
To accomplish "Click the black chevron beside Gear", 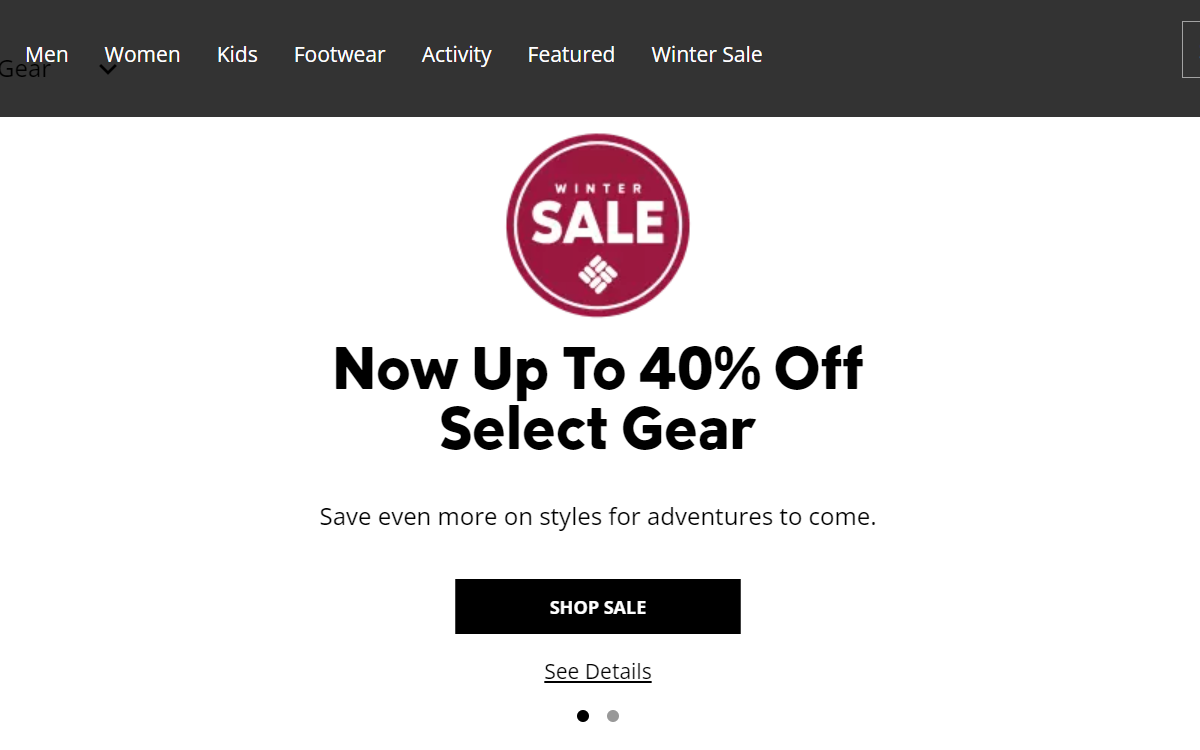I will coord(108,70).
